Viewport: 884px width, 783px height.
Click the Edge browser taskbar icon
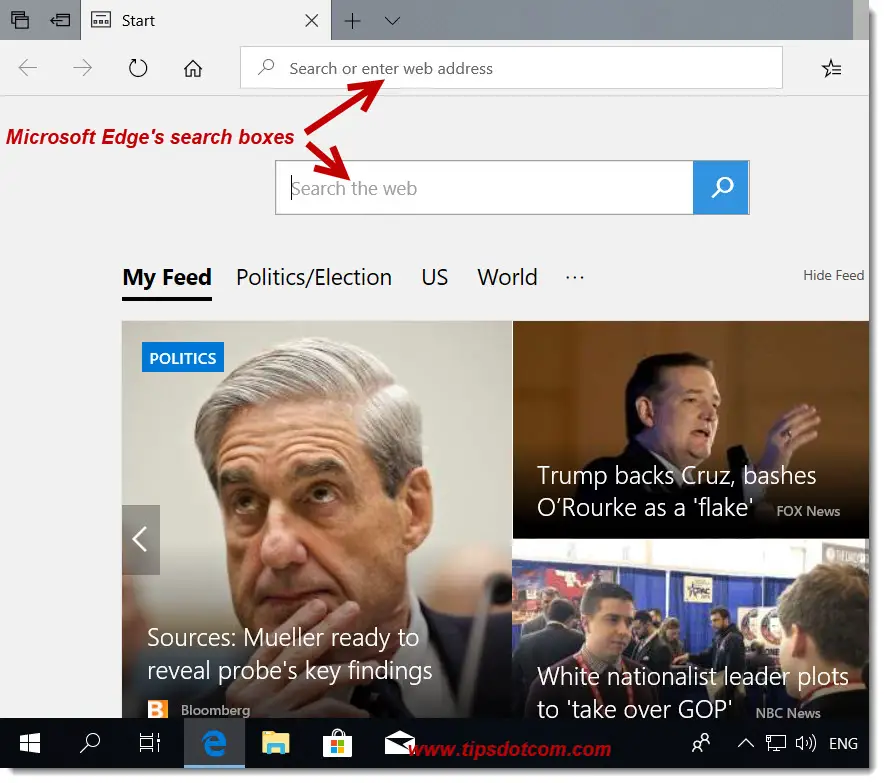[214, 743]
